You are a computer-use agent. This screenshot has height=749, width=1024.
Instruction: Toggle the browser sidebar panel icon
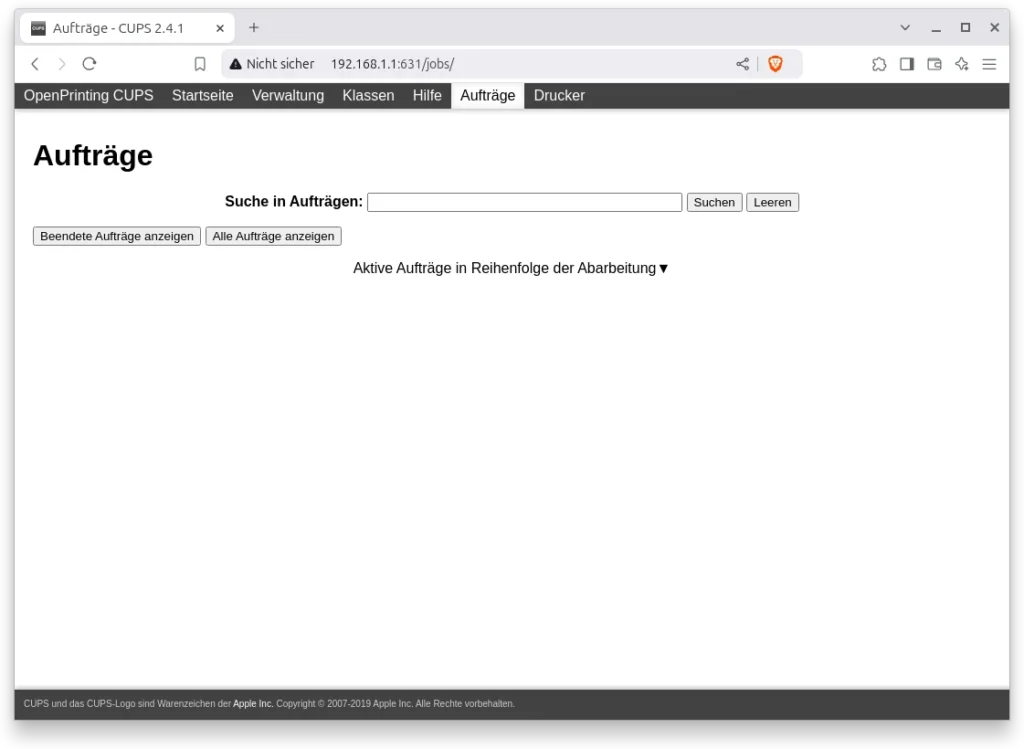click(907, 64)
